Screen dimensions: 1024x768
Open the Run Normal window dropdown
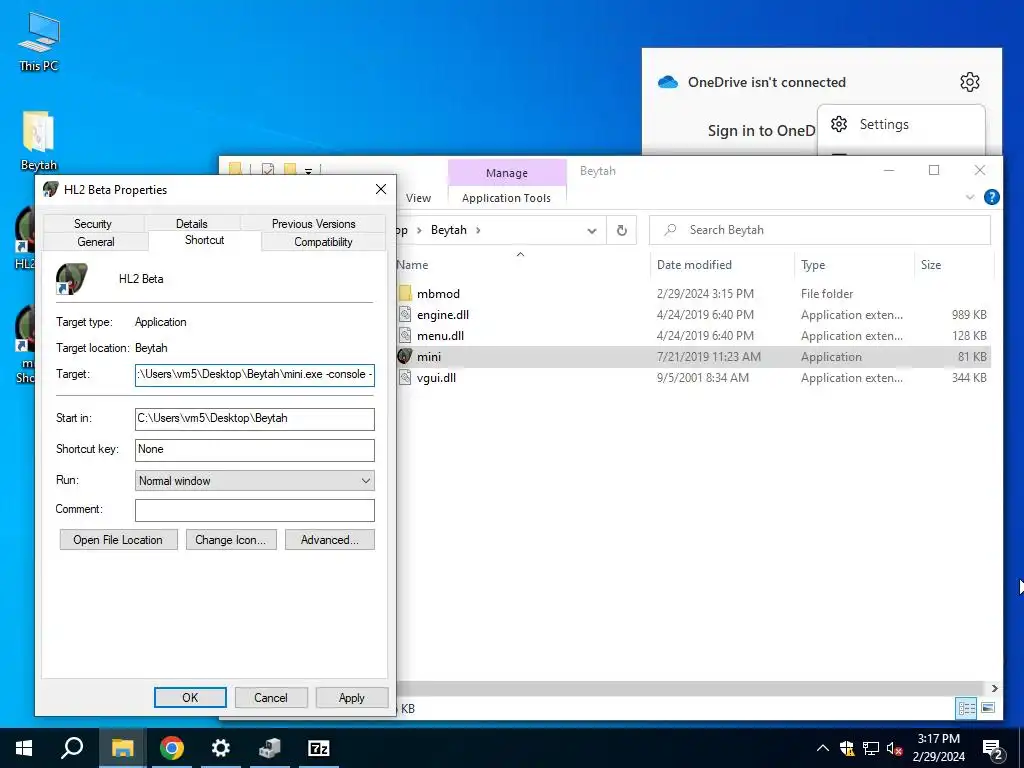click(255, 481)
